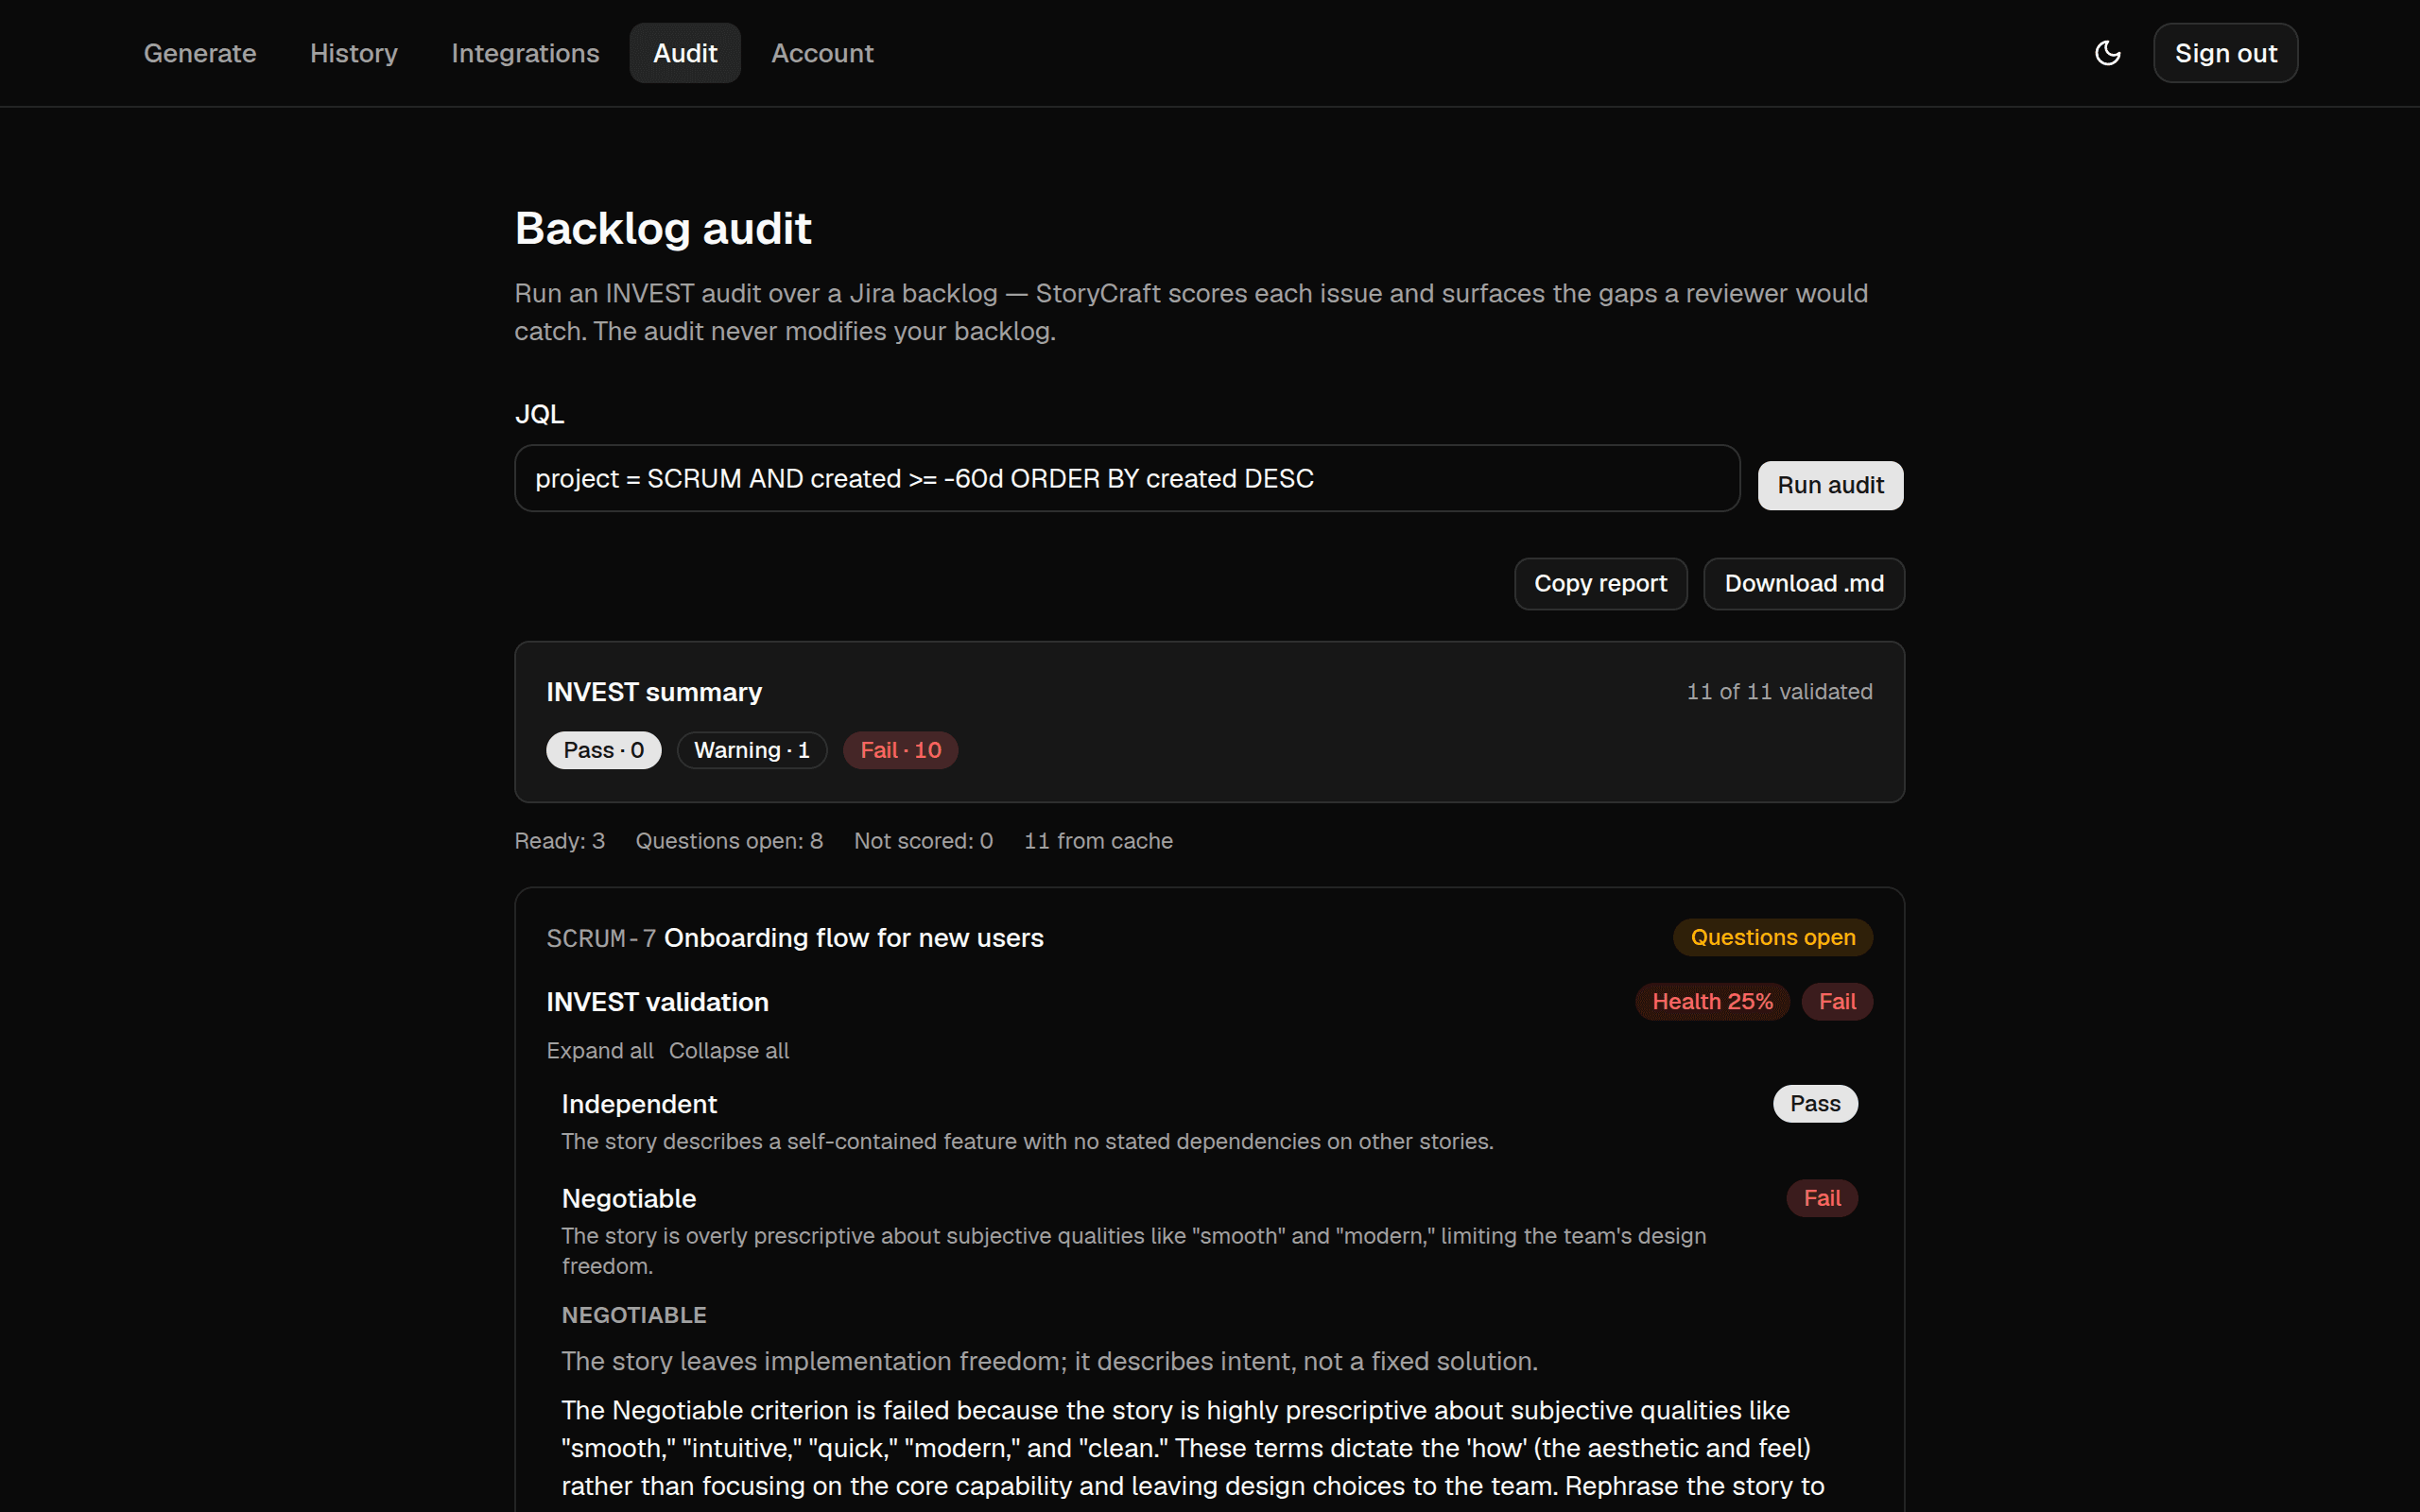Expand all INVEST criteria
The image size is (2420, 1512).
point(600,1051)
